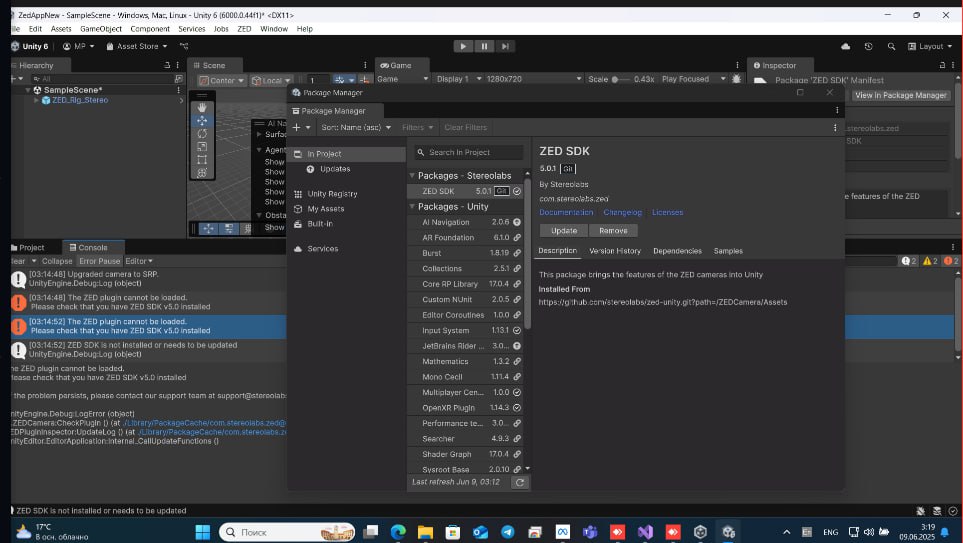Select My Assets in sidebar
The width and height of the screenshot is (963, 543).
pos(326,209)
